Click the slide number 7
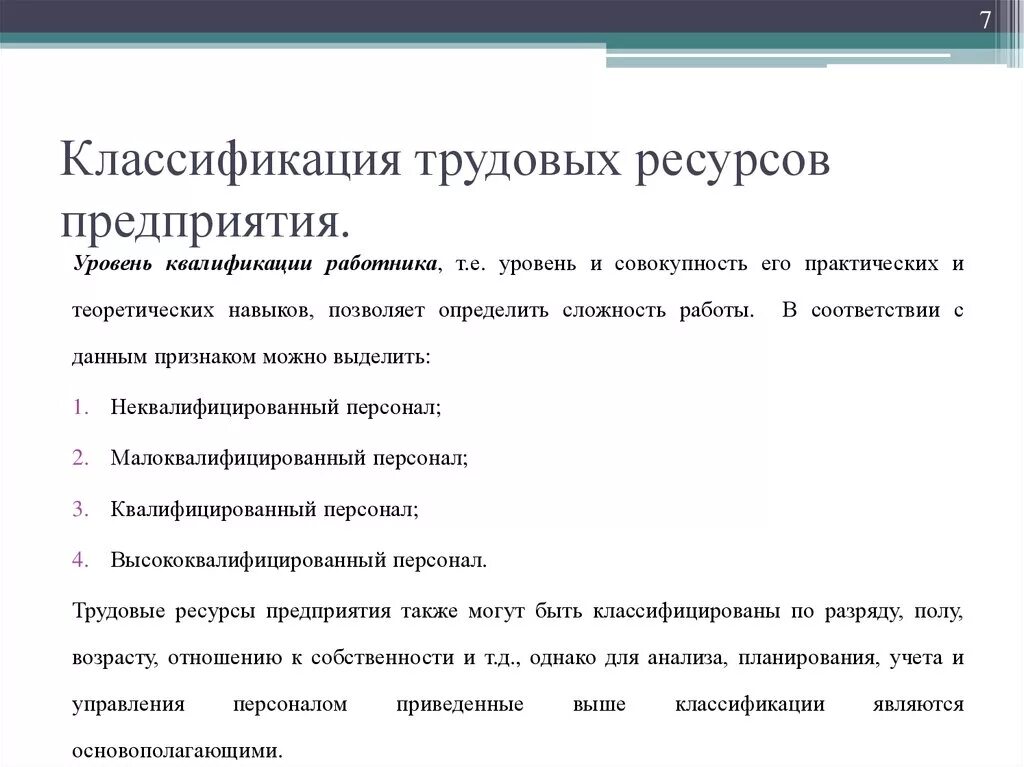The image size is (1024, 767). click(985, 20)
